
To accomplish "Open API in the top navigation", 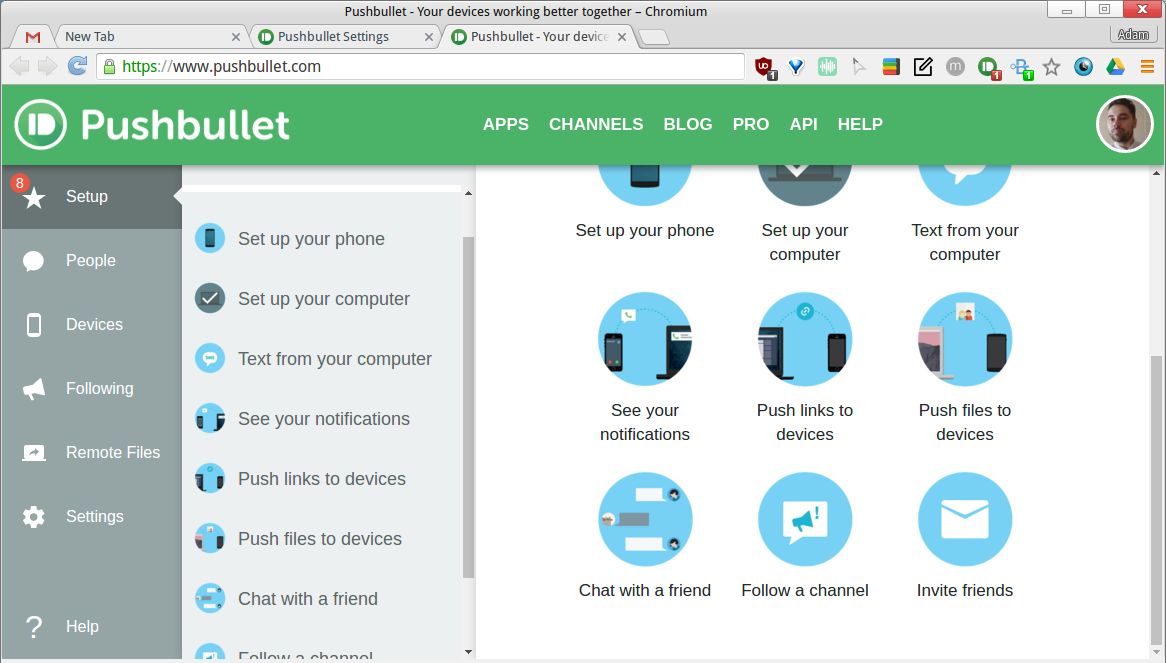I will click(803, 124).
